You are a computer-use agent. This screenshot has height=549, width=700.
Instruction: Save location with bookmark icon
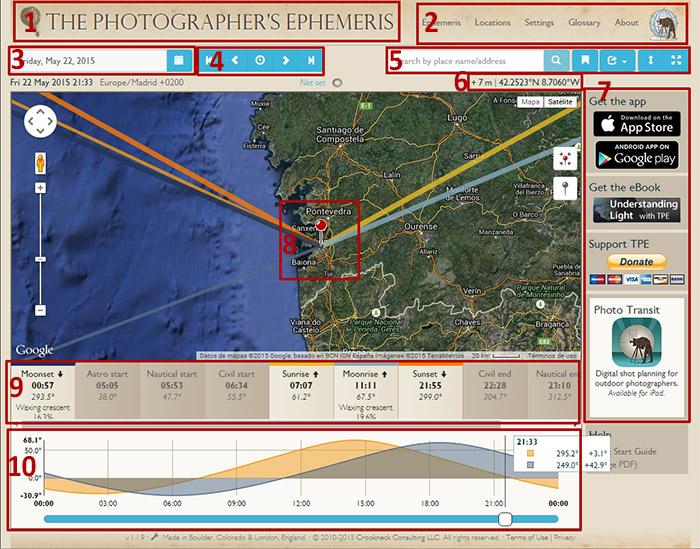click(587, 60)
